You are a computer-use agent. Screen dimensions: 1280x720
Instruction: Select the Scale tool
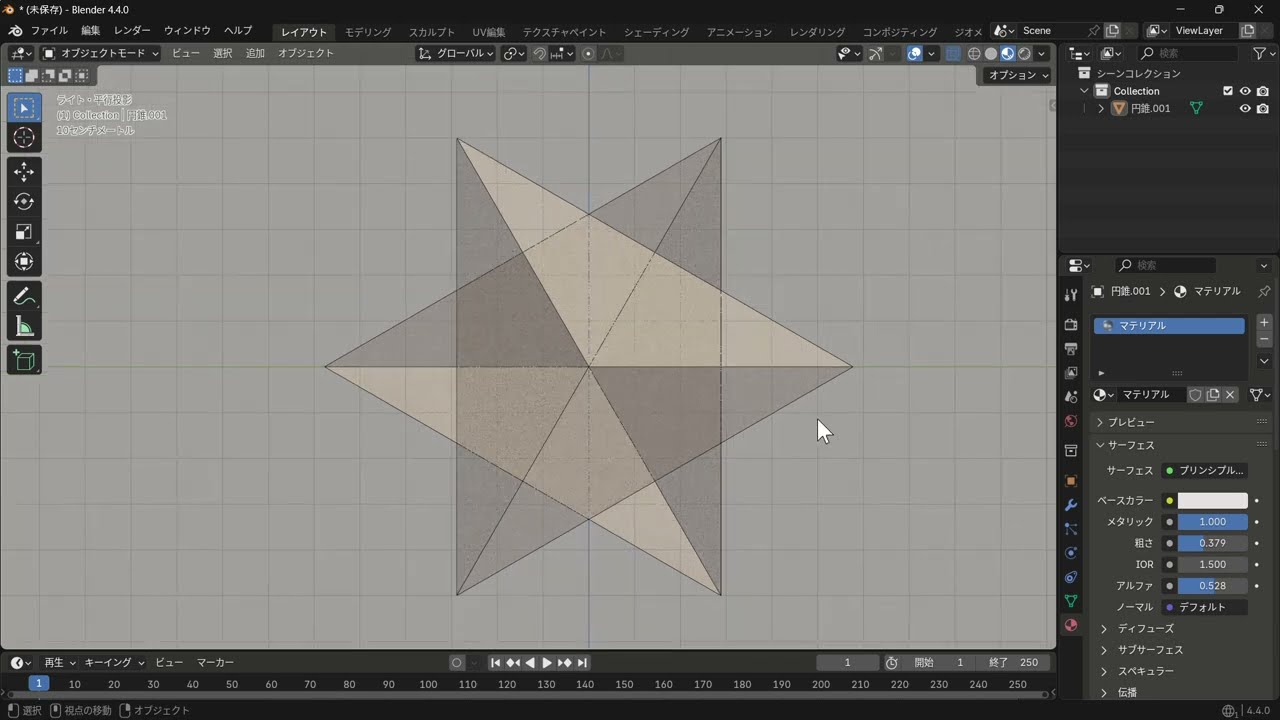coord(24,232)
